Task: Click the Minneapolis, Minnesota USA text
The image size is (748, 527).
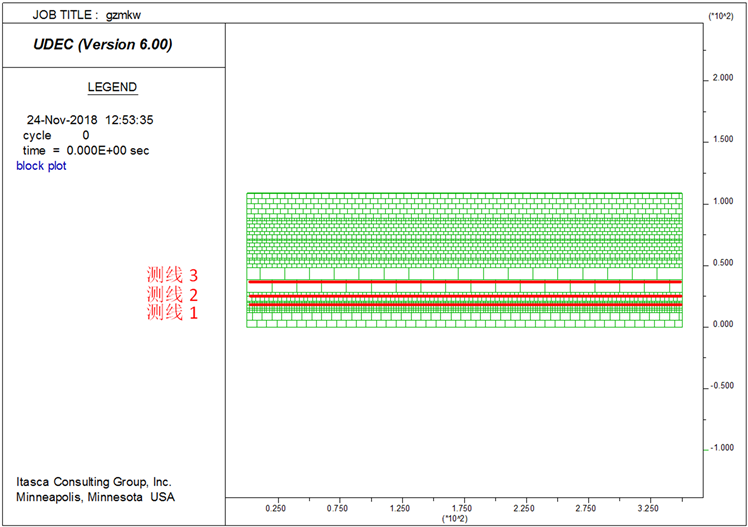Action: pos(94,497)
